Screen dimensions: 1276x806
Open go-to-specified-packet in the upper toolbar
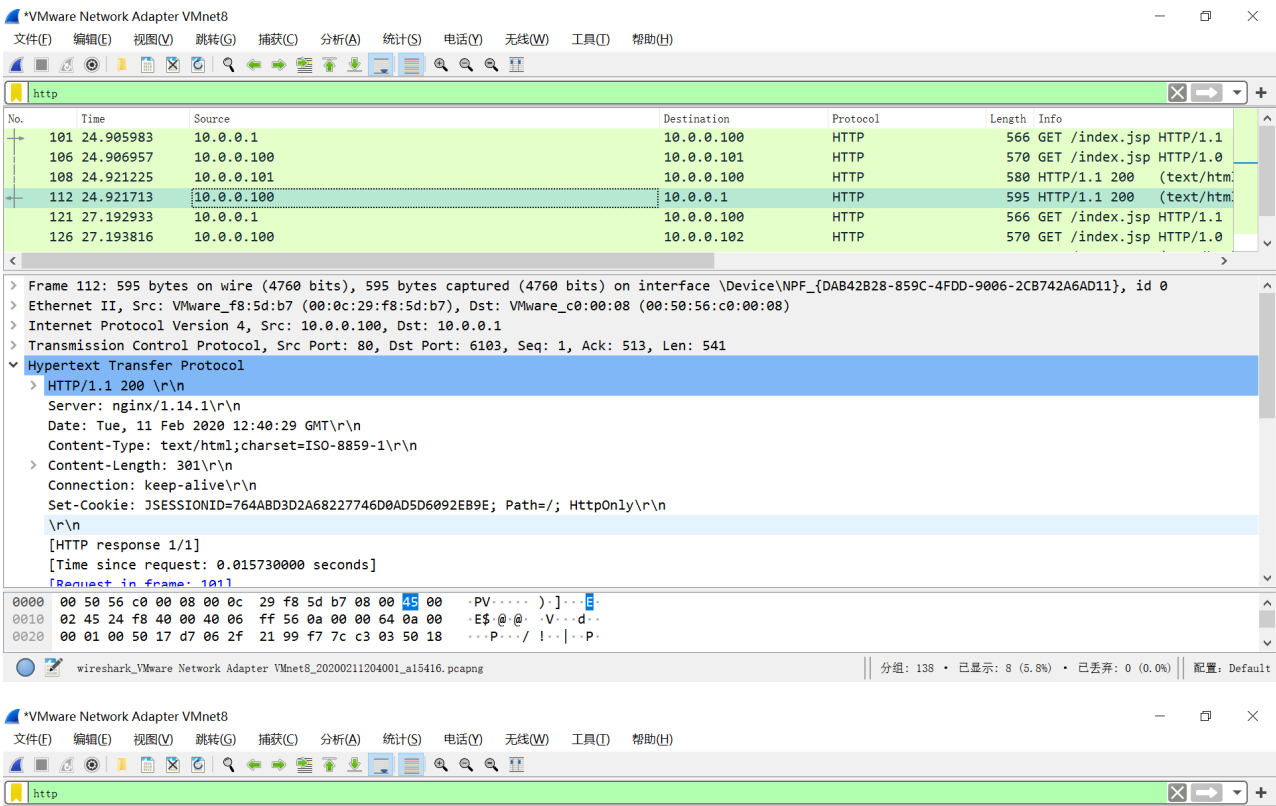[x=304, y=65]
